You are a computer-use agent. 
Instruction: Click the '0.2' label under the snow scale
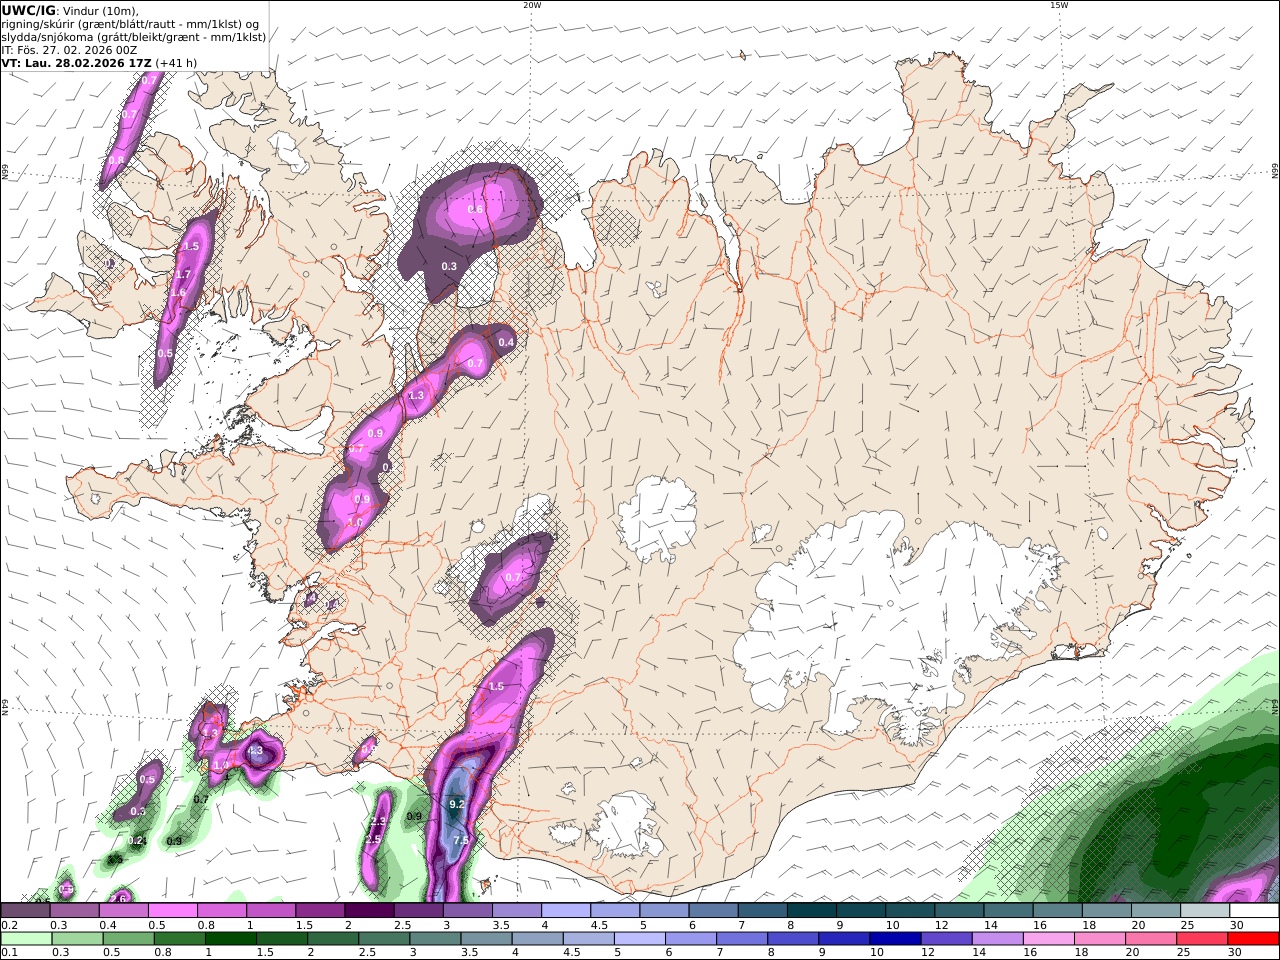click(9, 925)
